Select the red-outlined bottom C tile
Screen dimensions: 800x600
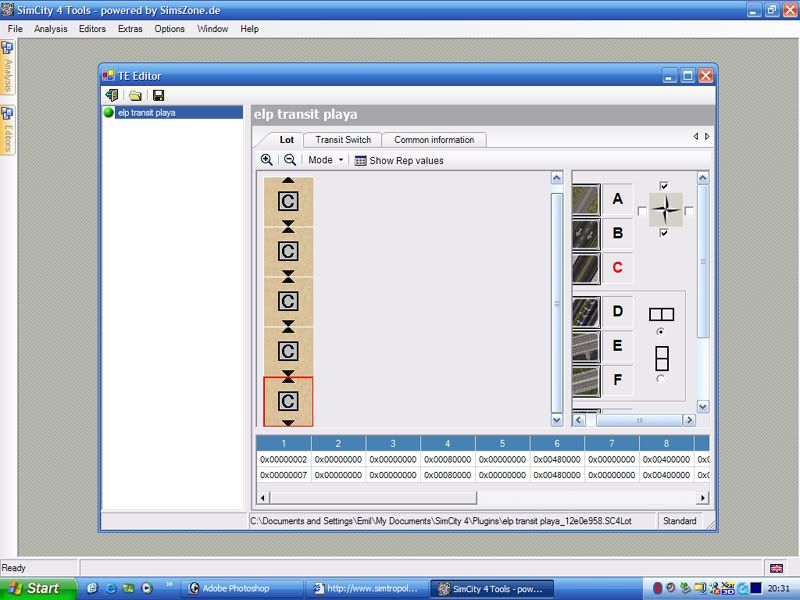pyautogui.click(x=288, y=402)
